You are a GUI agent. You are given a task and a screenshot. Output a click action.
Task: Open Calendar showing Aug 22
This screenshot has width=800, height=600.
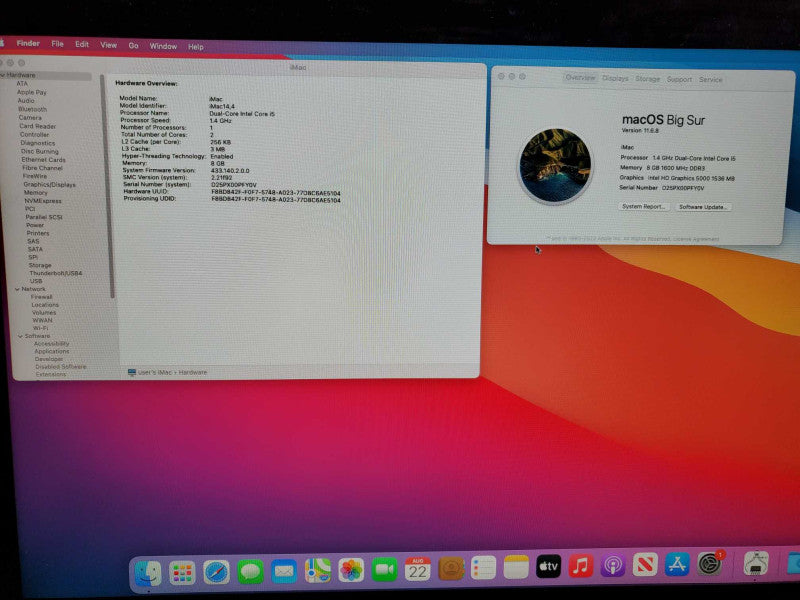(418, 569)
